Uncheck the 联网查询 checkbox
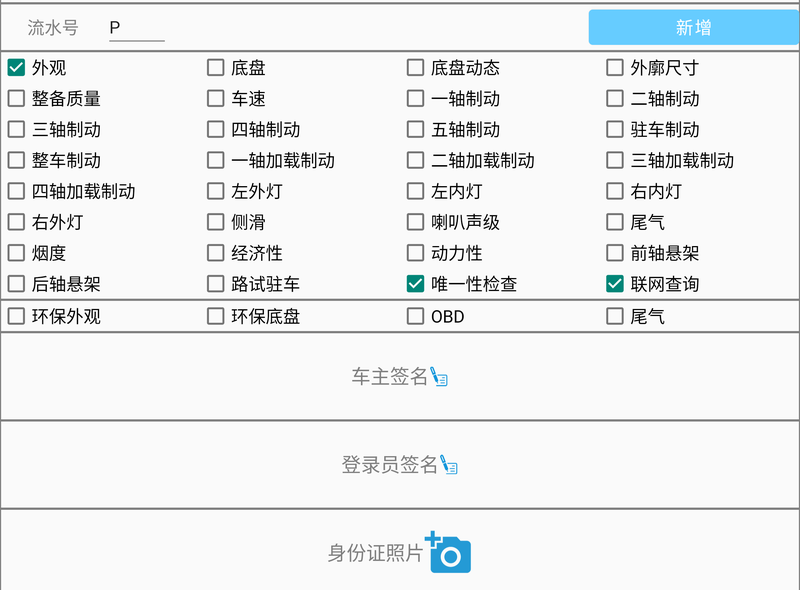Screen dimensions: 800x590 point(615,284)
